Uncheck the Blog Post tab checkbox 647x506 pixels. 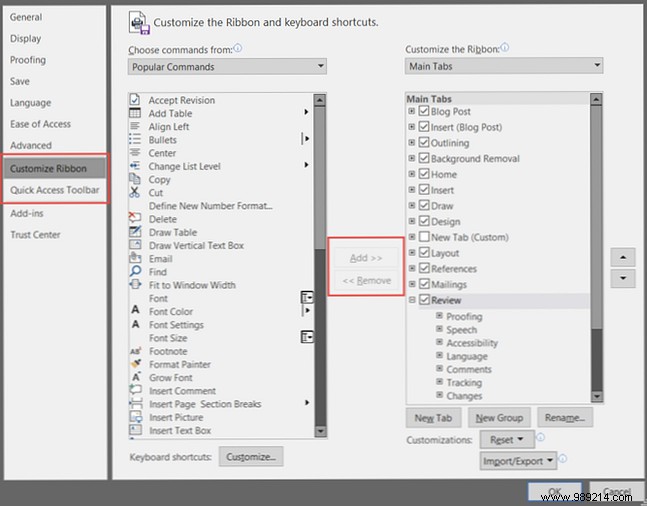tap(424, 111)
